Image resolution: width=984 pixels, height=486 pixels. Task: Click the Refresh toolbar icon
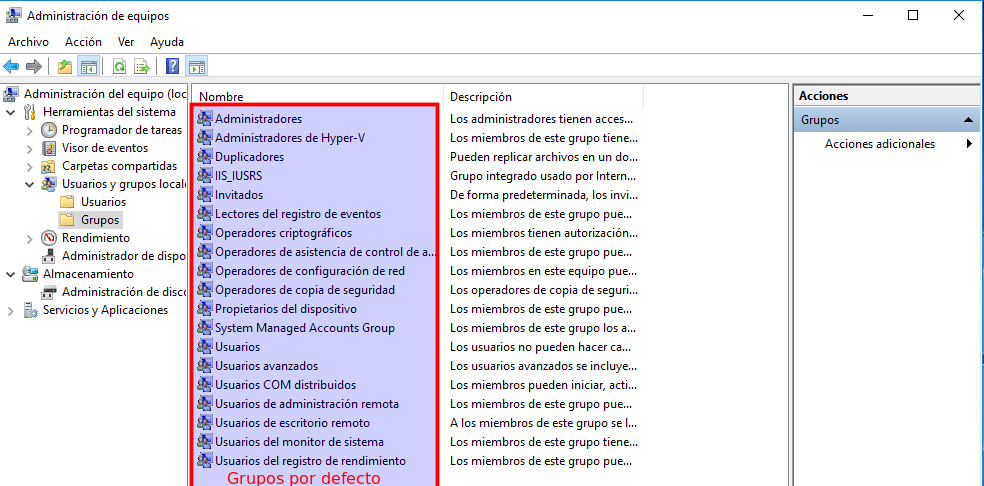[119, 66]
